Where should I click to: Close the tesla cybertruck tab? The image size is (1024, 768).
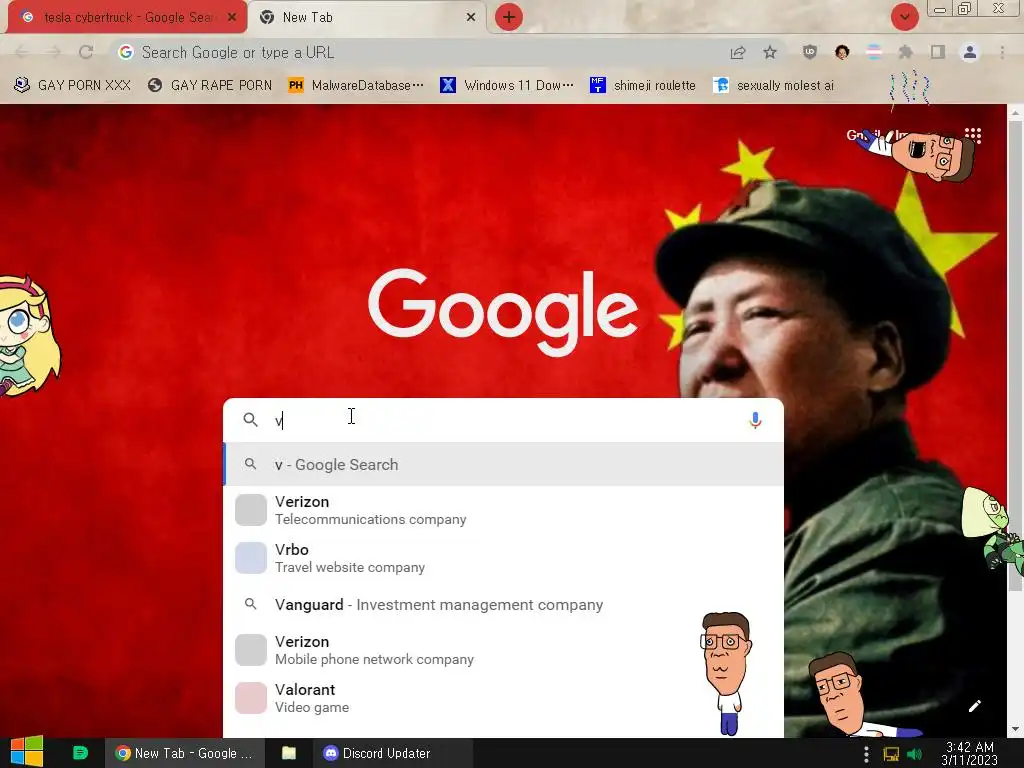(232, 18)
